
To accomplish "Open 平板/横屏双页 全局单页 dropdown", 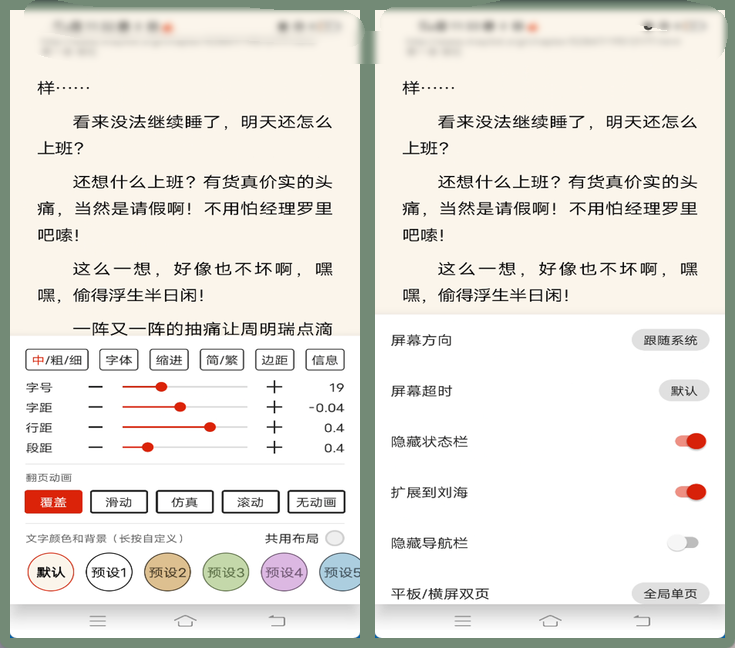I will click(670, 594).
